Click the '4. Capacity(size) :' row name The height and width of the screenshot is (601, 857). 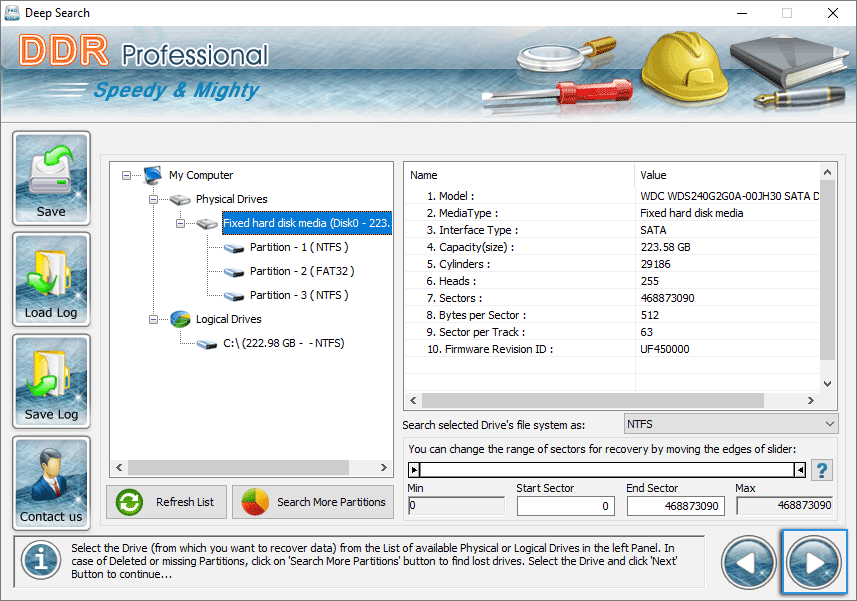pos(470,247)
